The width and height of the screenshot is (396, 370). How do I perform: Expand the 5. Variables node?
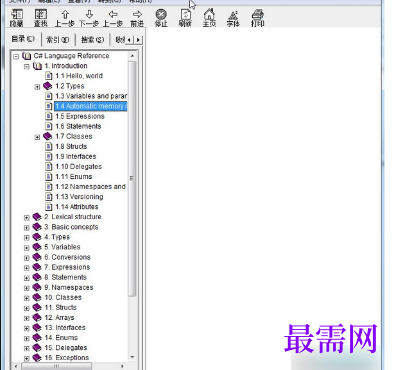pos(27,248)
